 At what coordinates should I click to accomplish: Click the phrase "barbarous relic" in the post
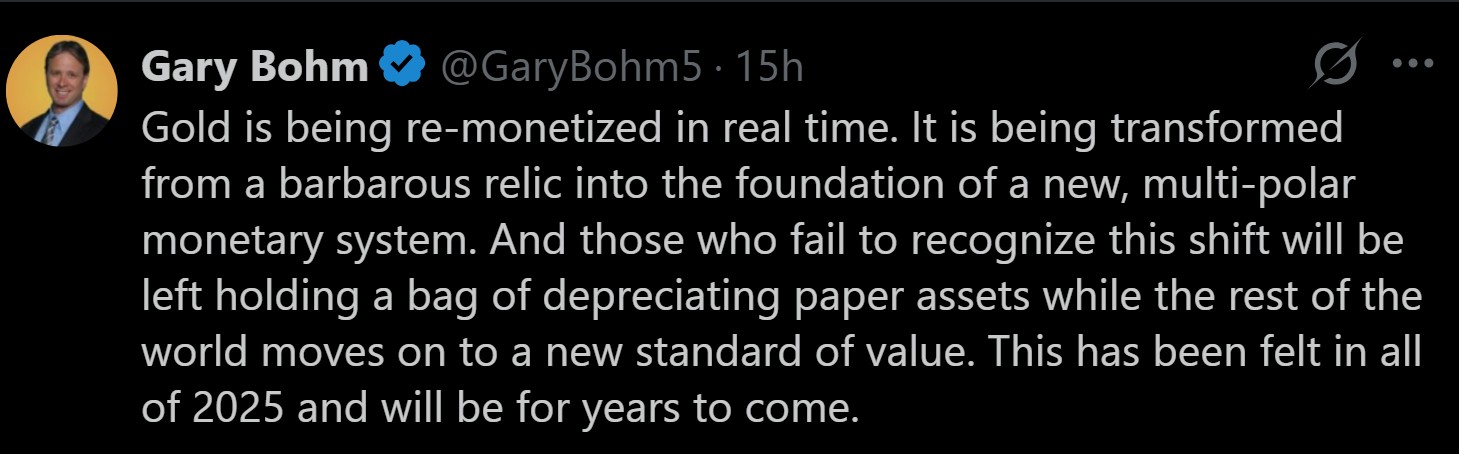click(x=331, y=185)
